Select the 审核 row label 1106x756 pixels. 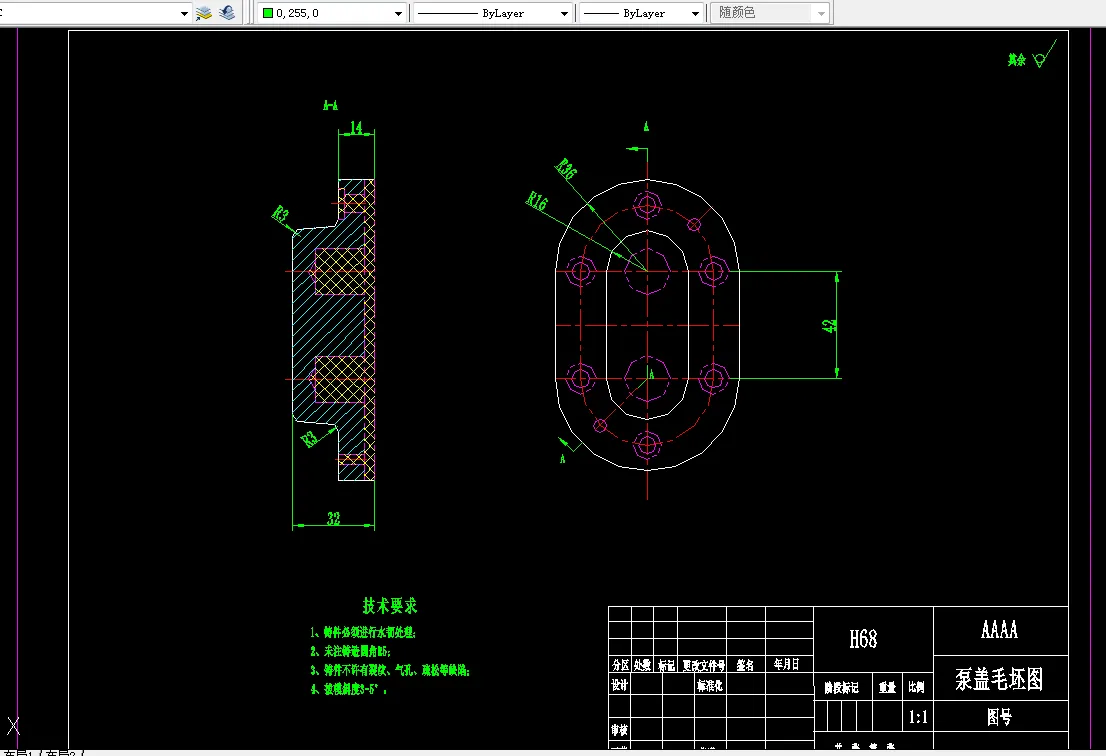619,730
